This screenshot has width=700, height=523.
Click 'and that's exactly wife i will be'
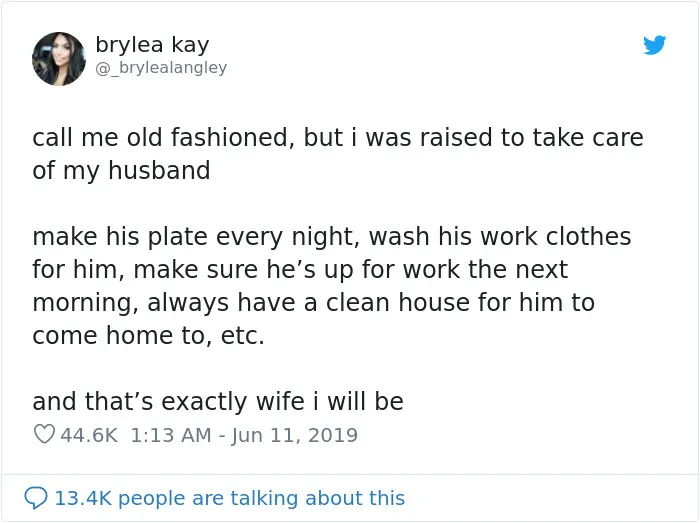[x=218, y=402]
